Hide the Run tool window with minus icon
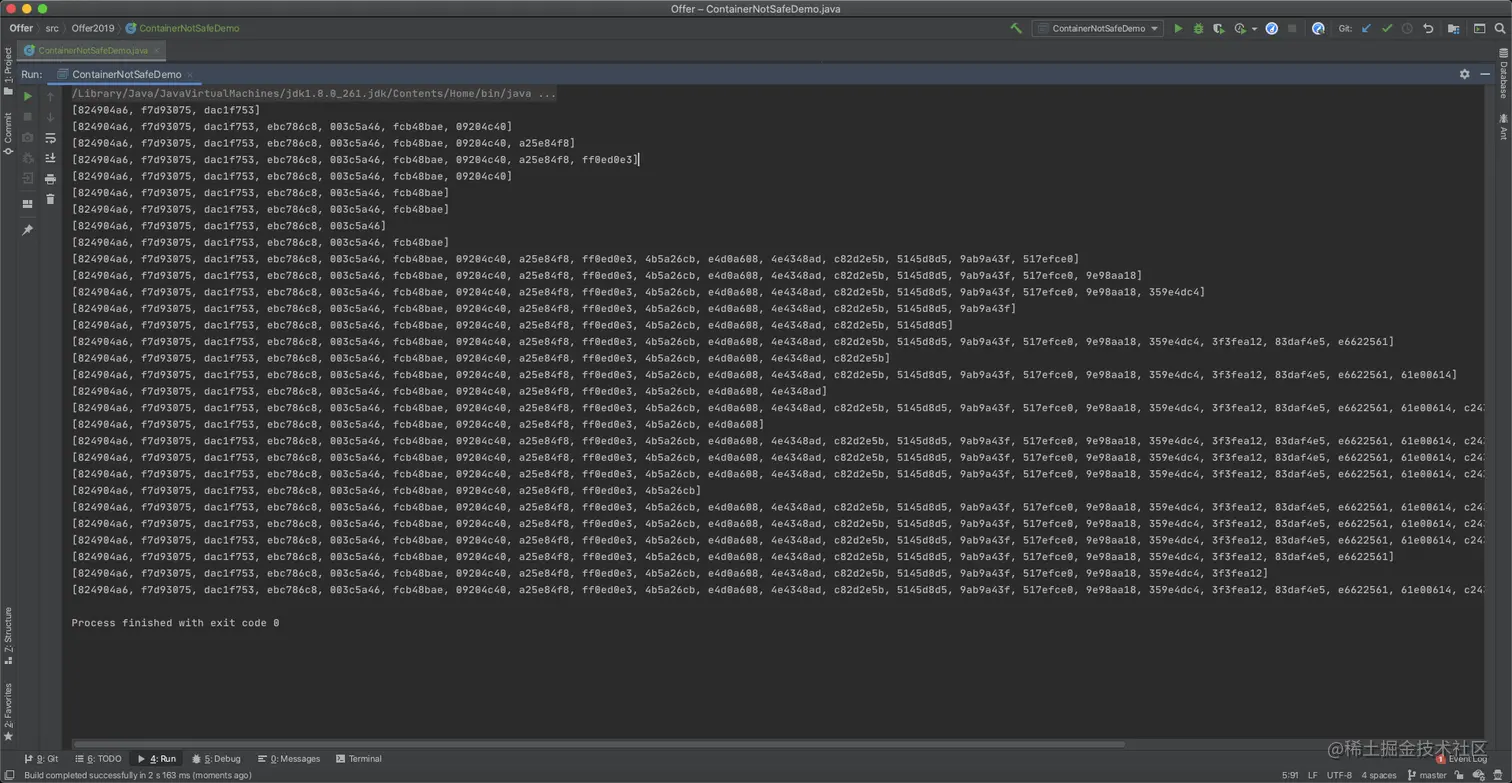 tap(1486, 74)
